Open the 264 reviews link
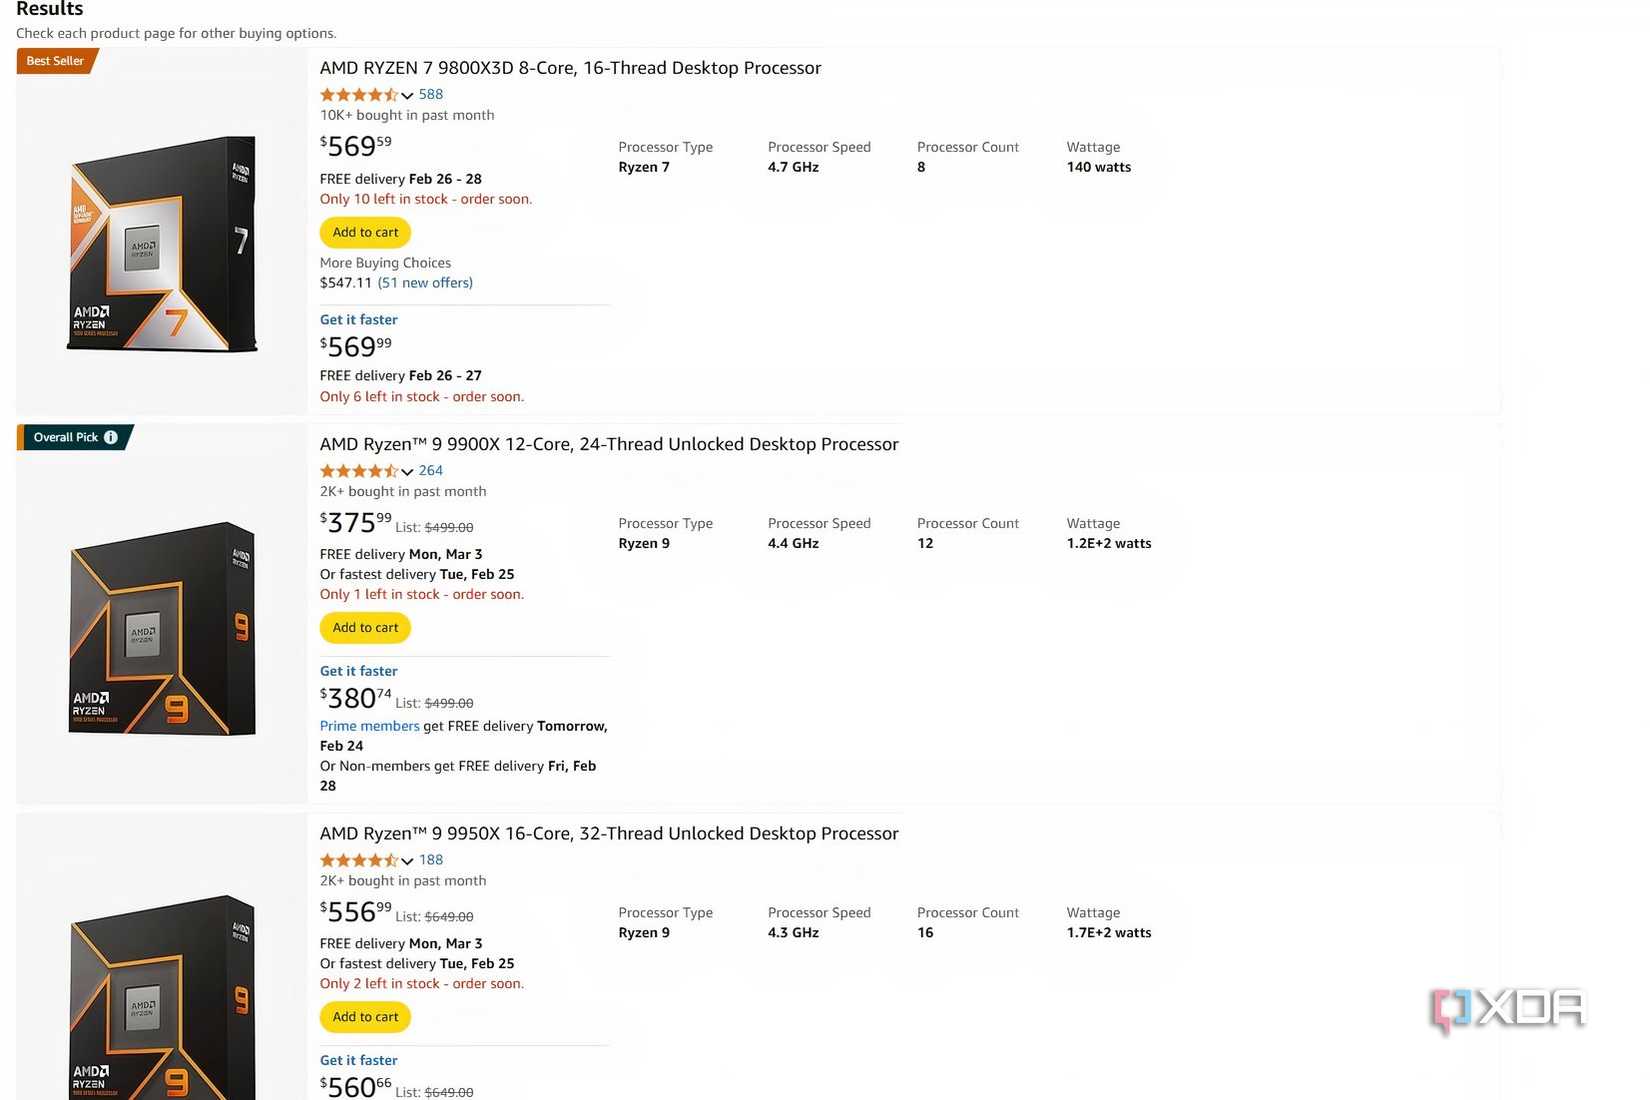Viewport: 1650px width, 1100px height. click(431, 471)
